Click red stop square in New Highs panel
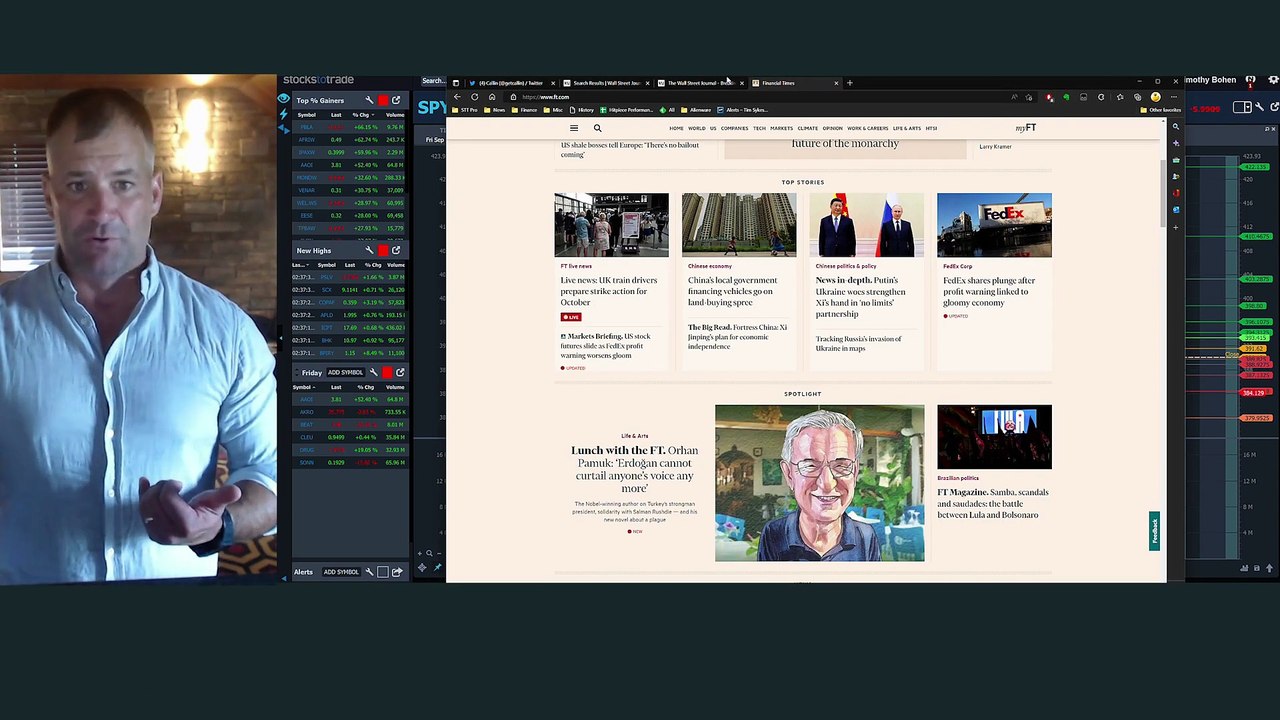Viewport: 1280px width, 720px height. pos(382,250)
